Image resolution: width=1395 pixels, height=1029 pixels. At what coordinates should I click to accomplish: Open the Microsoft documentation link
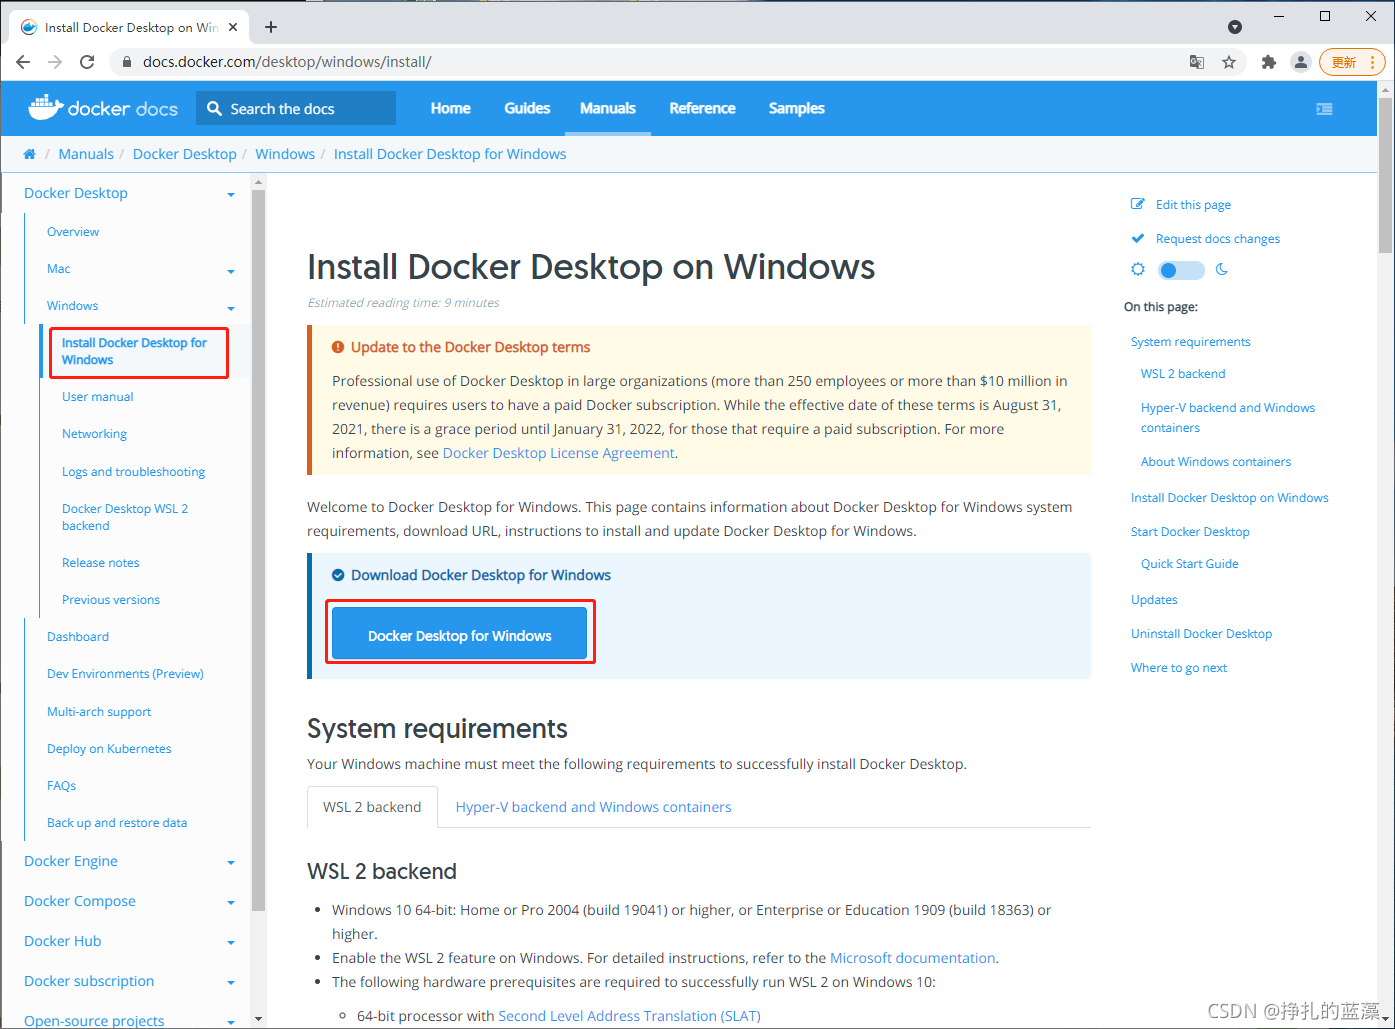[x=912, y=958]
